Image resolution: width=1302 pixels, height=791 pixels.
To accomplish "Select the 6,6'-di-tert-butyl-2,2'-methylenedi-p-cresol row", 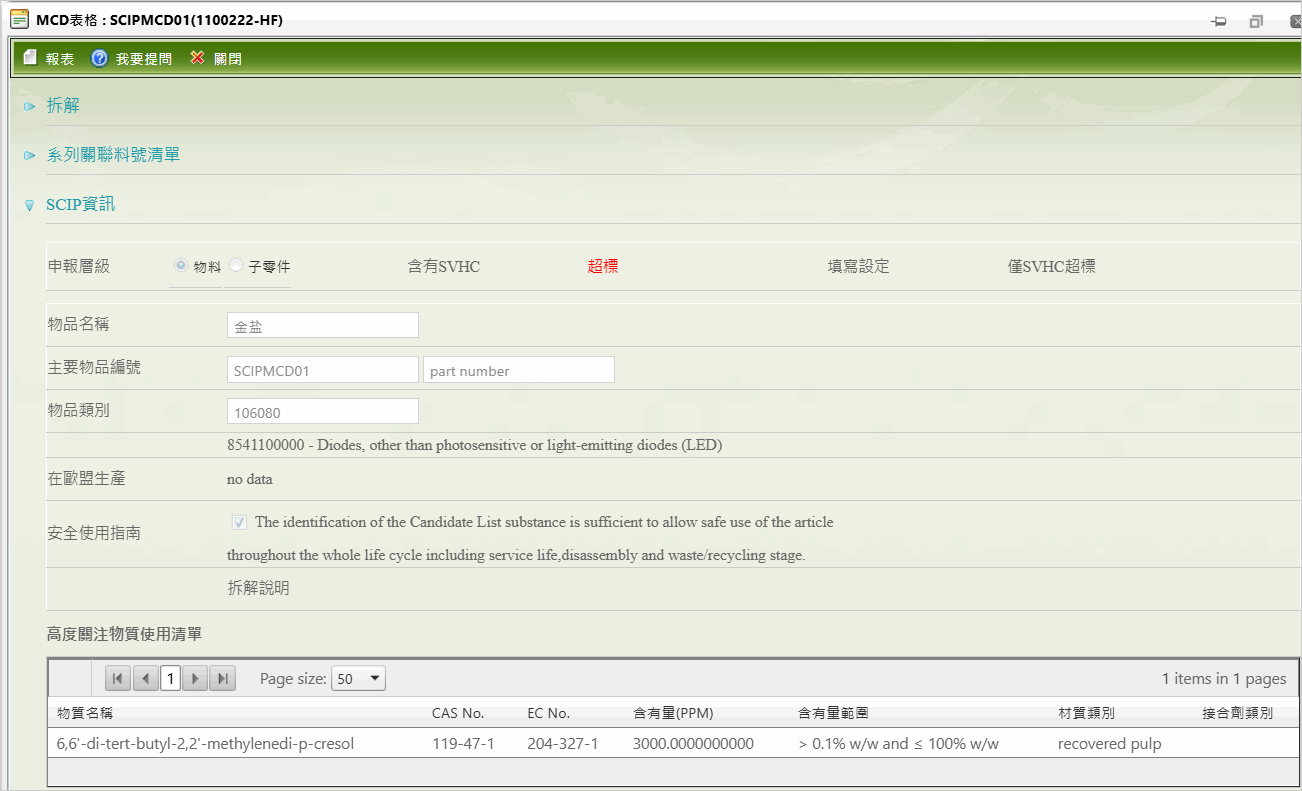I will (673, 743).
